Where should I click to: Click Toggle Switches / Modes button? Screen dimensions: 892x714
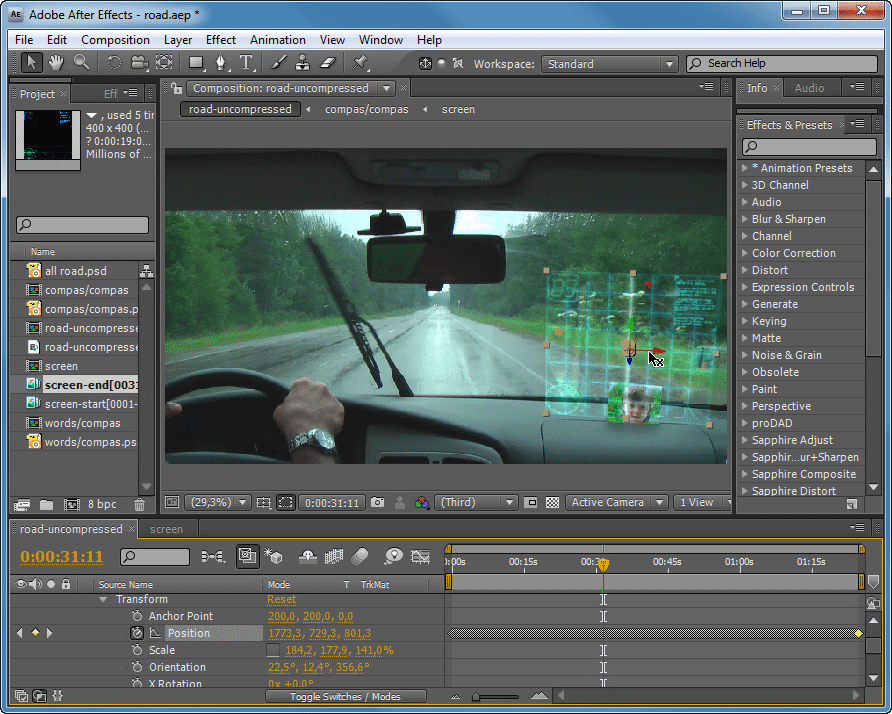(x=345, y=696)
